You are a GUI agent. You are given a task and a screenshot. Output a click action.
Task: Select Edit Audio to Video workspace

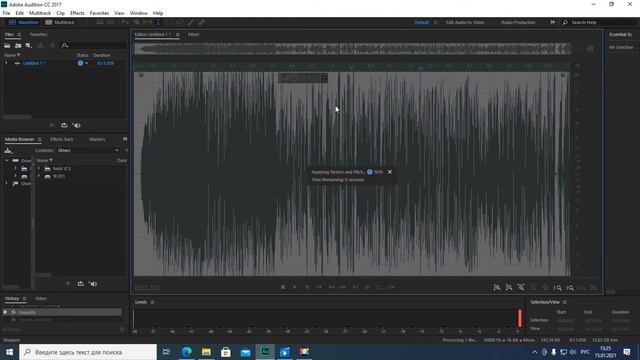tap(465, 22)
